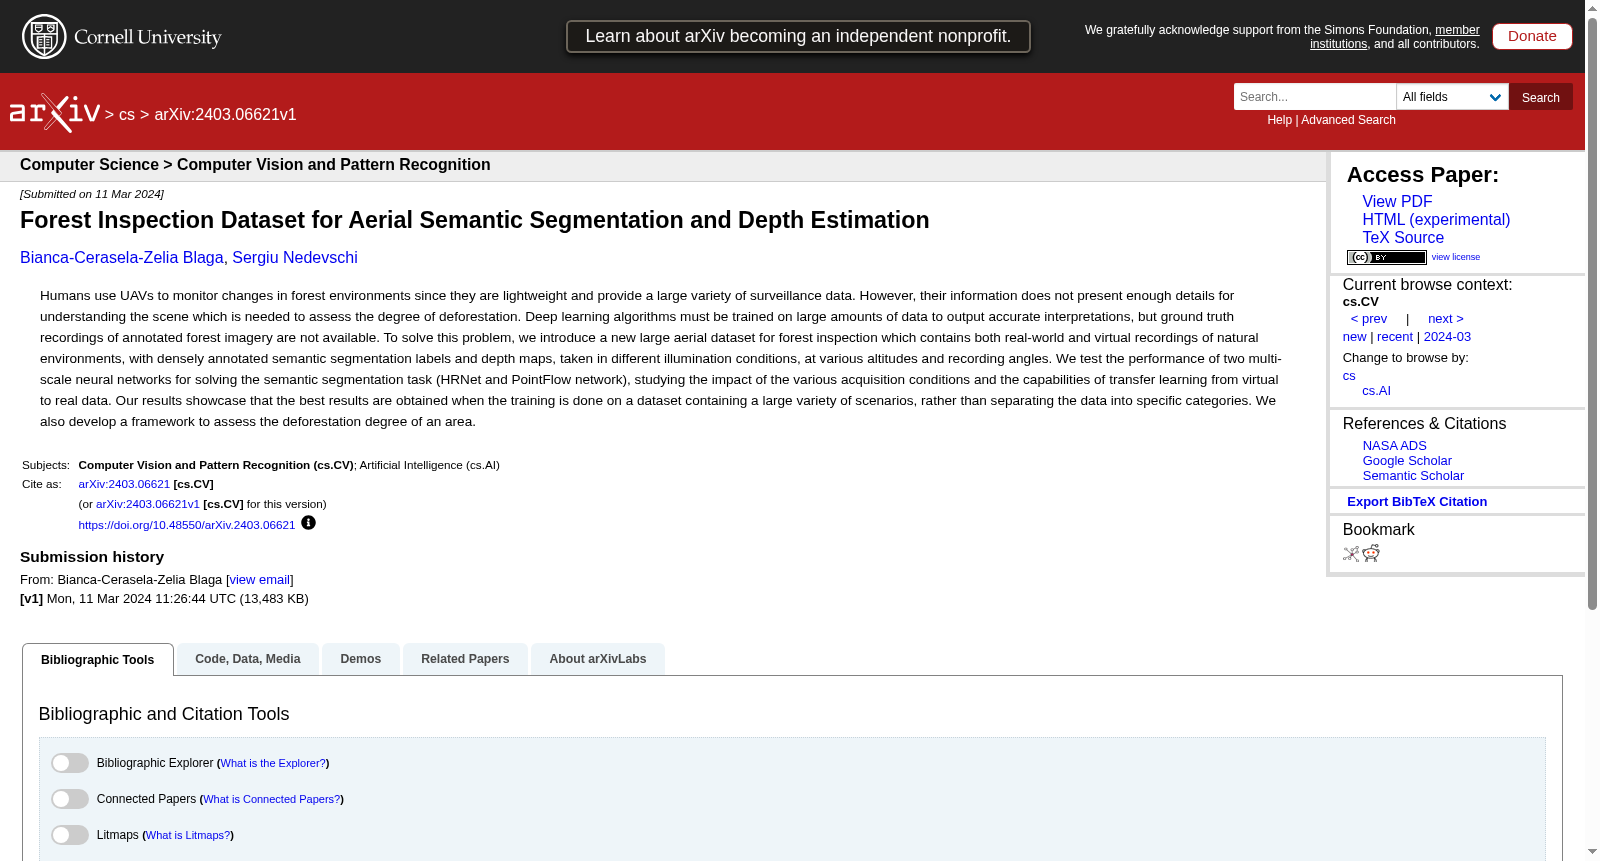This screenshot has width=1600, height=861.
Task: Browse by cs in sidebar
Action: [1349, 376]
